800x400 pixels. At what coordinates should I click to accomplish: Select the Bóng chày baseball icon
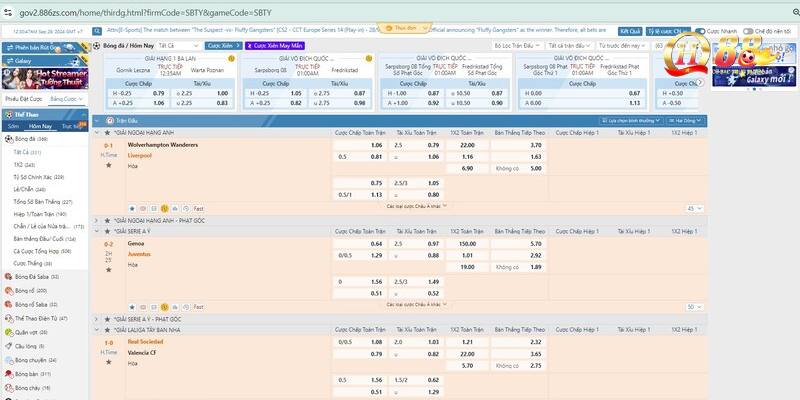[x=9, y=388]
